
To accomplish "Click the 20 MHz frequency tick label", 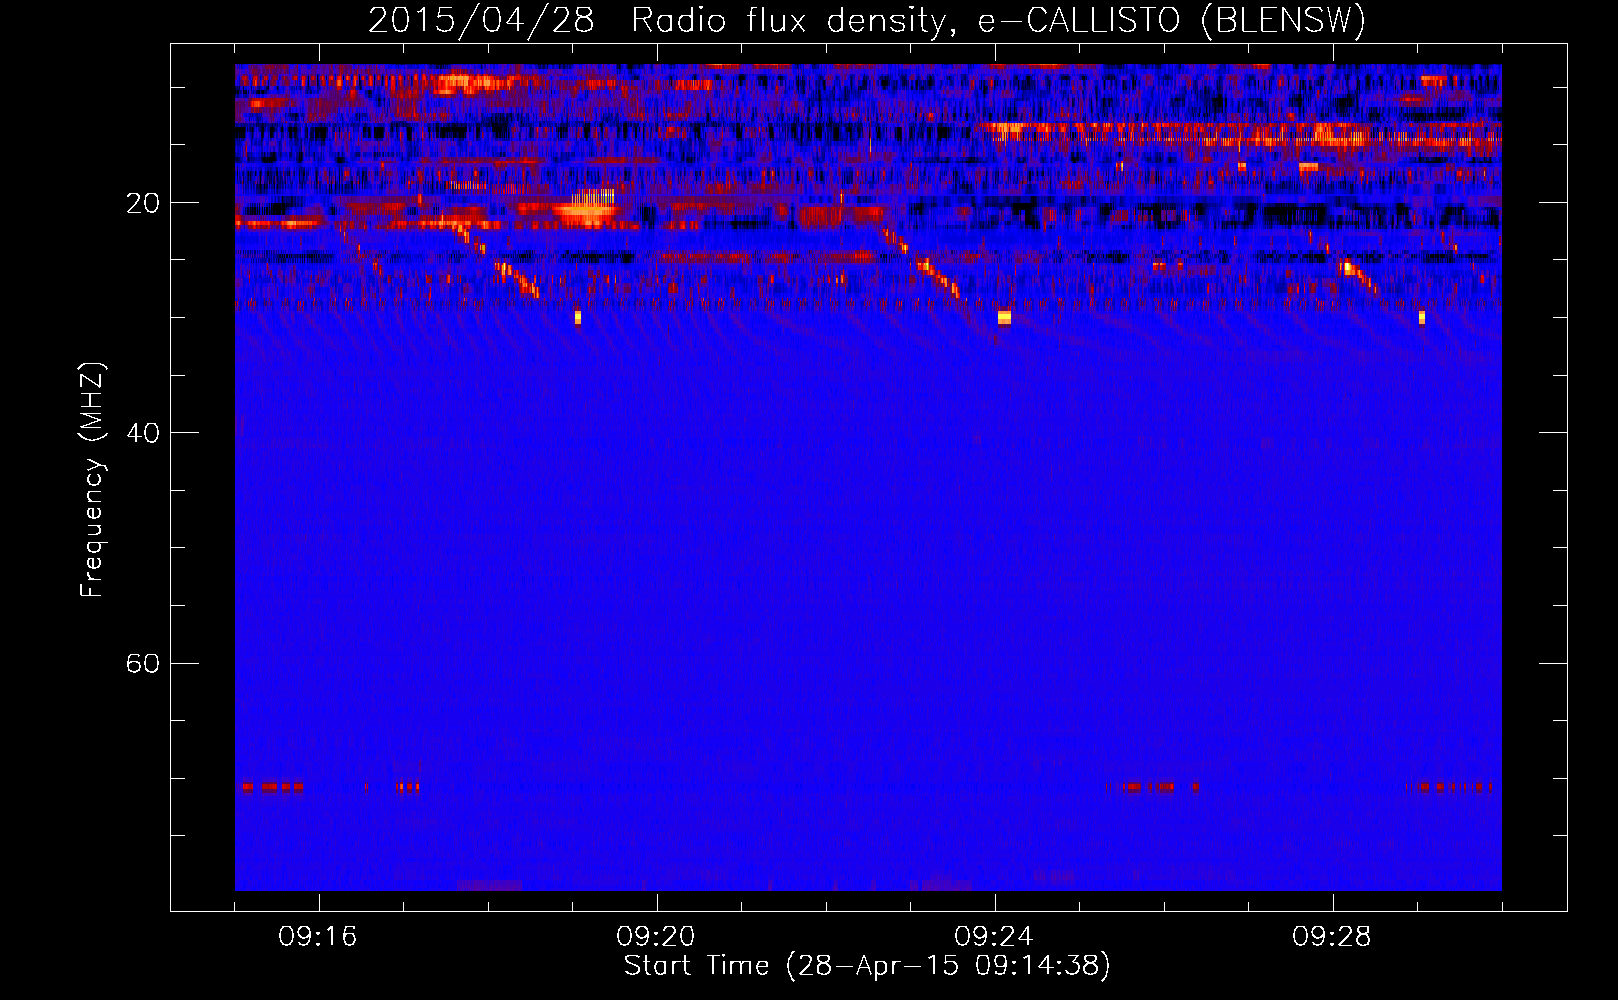I will tap(142, 203).
